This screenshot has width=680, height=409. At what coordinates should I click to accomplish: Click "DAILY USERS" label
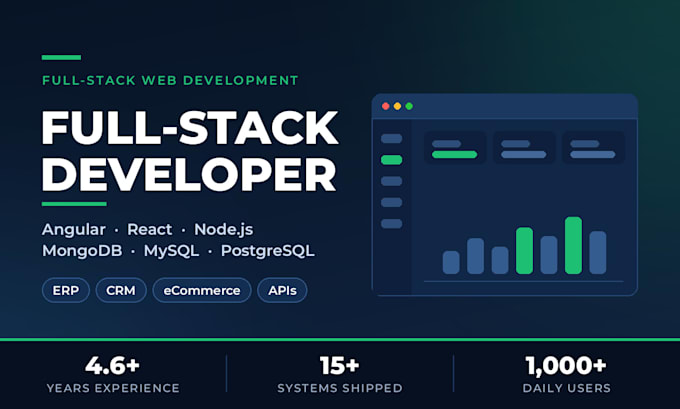click(566, 388)
